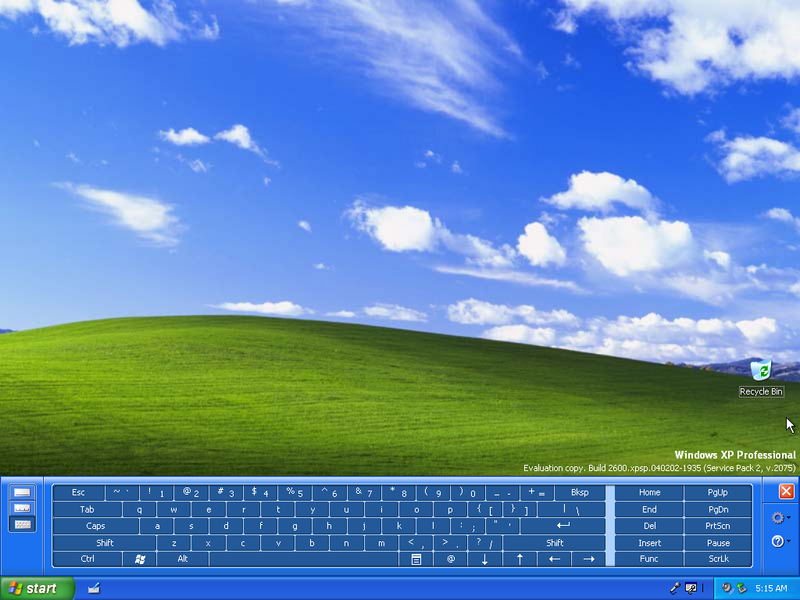Tap the right arrow key
Viewport: 800px width, 600px height.
coord(588,559)
